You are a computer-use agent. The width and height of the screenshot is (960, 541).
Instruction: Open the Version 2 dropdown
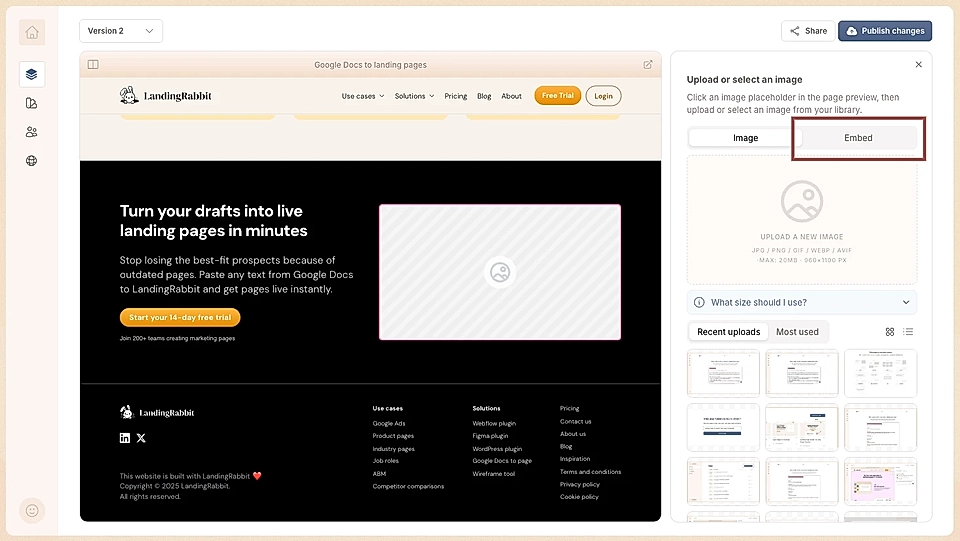click(x=121, y=31)
